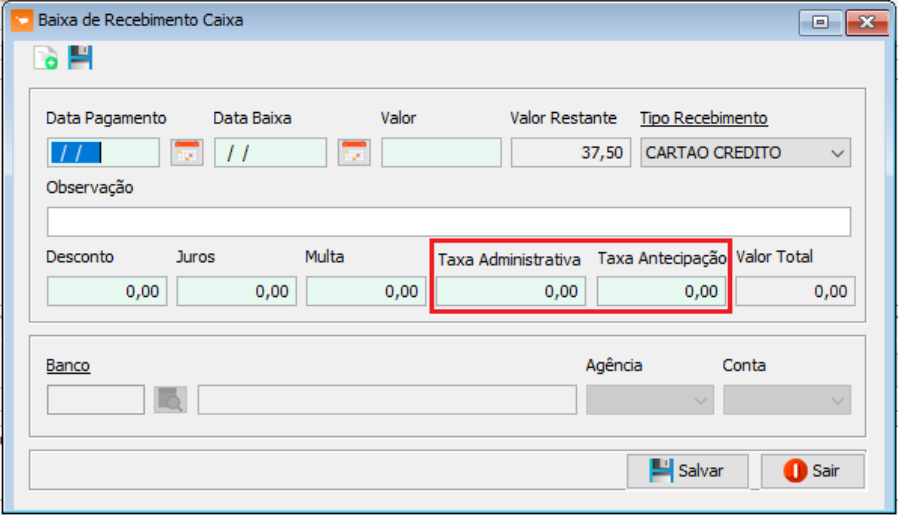Viewport: 898px width, 515px height.
Task: Focus the Observação text field
Action: 448,221
